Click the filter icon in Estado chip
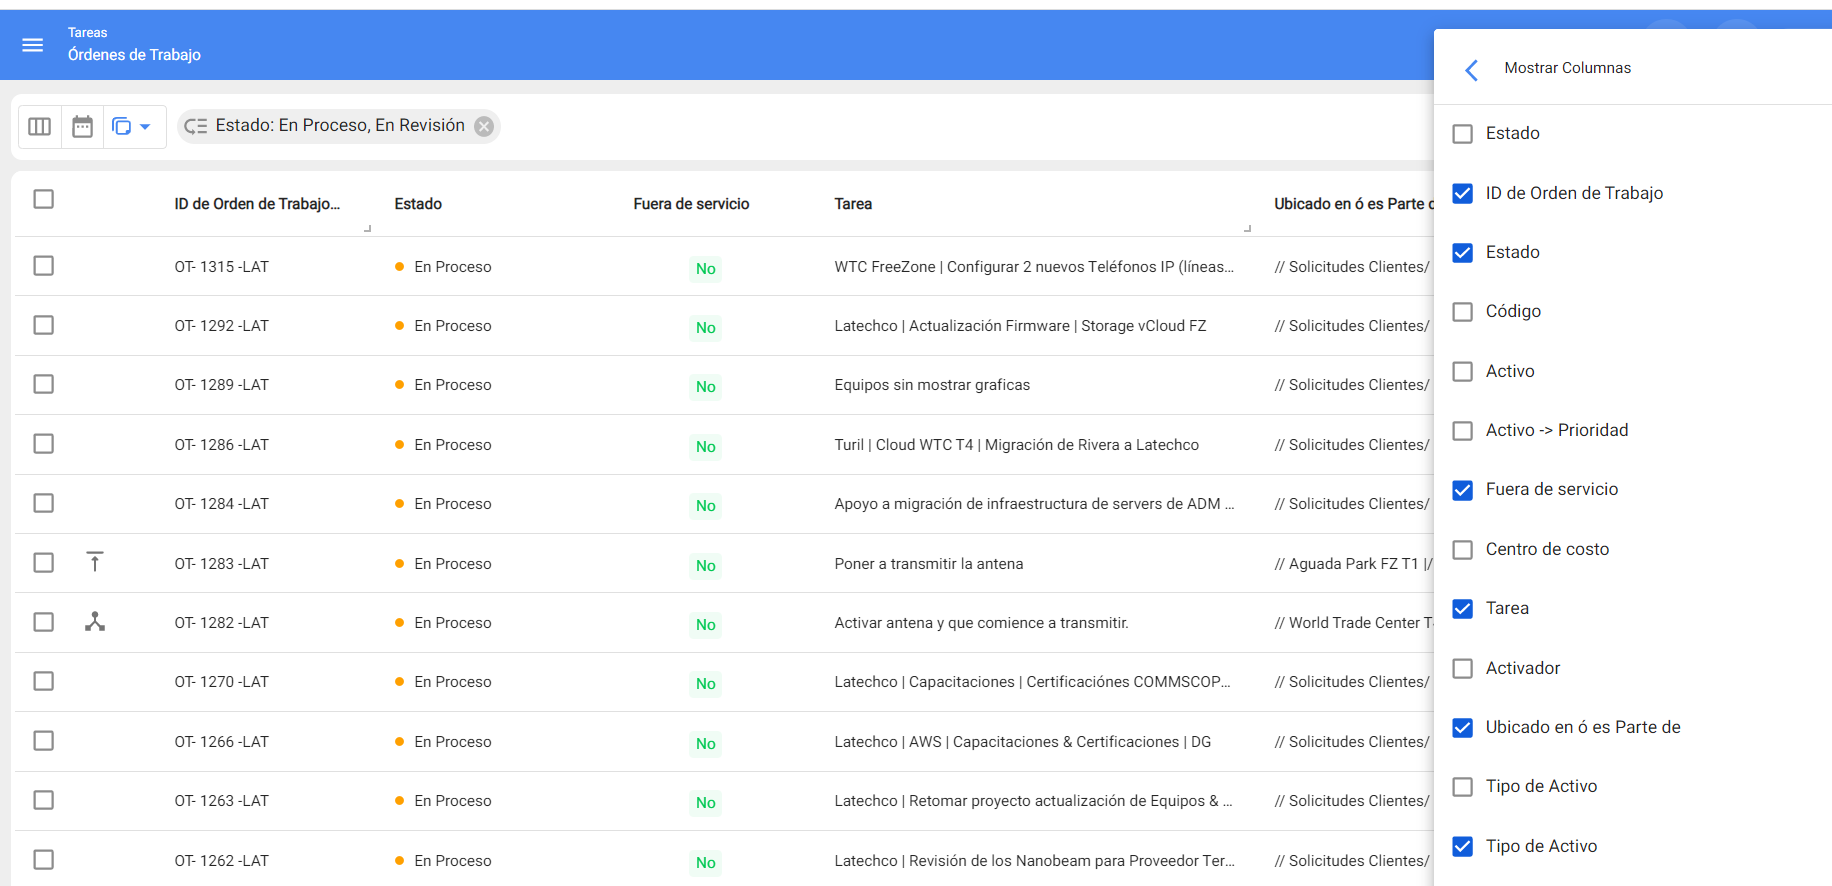 [x=196, y=126]
